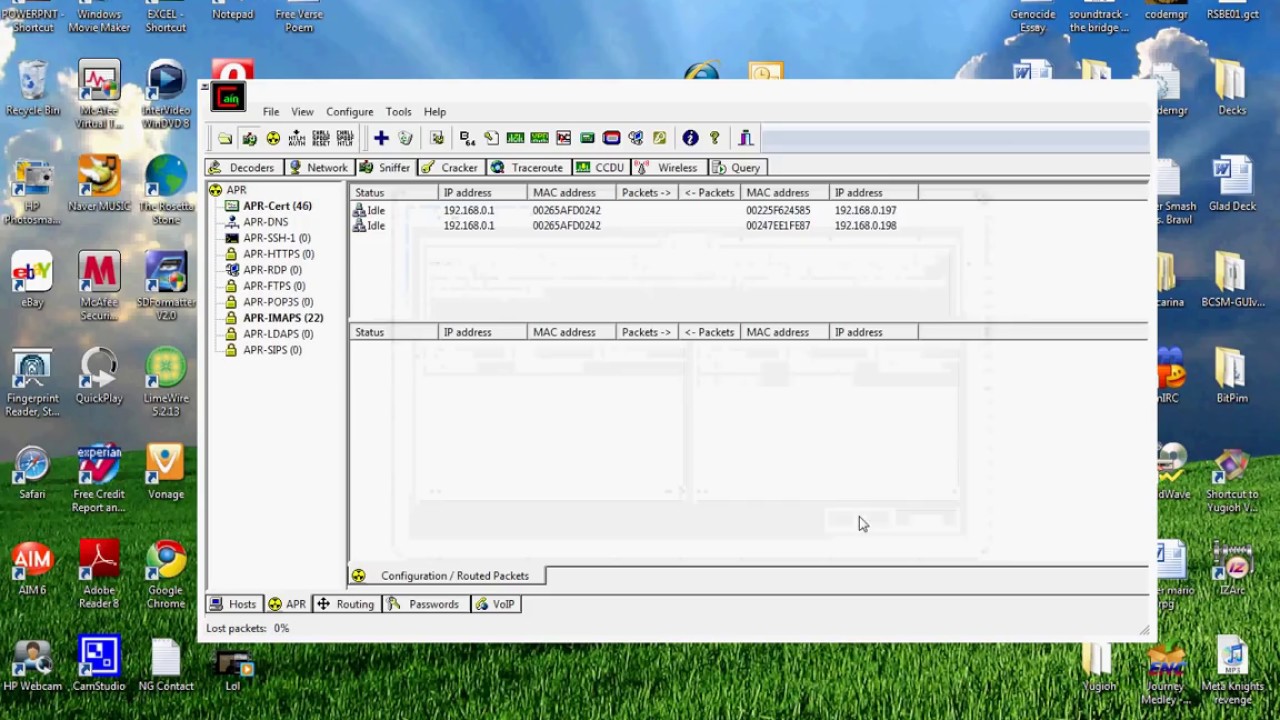Screen dimensions: 1280x720
Task: Select the Configuration / Routed Packets tab
Action: pos(446,576)
